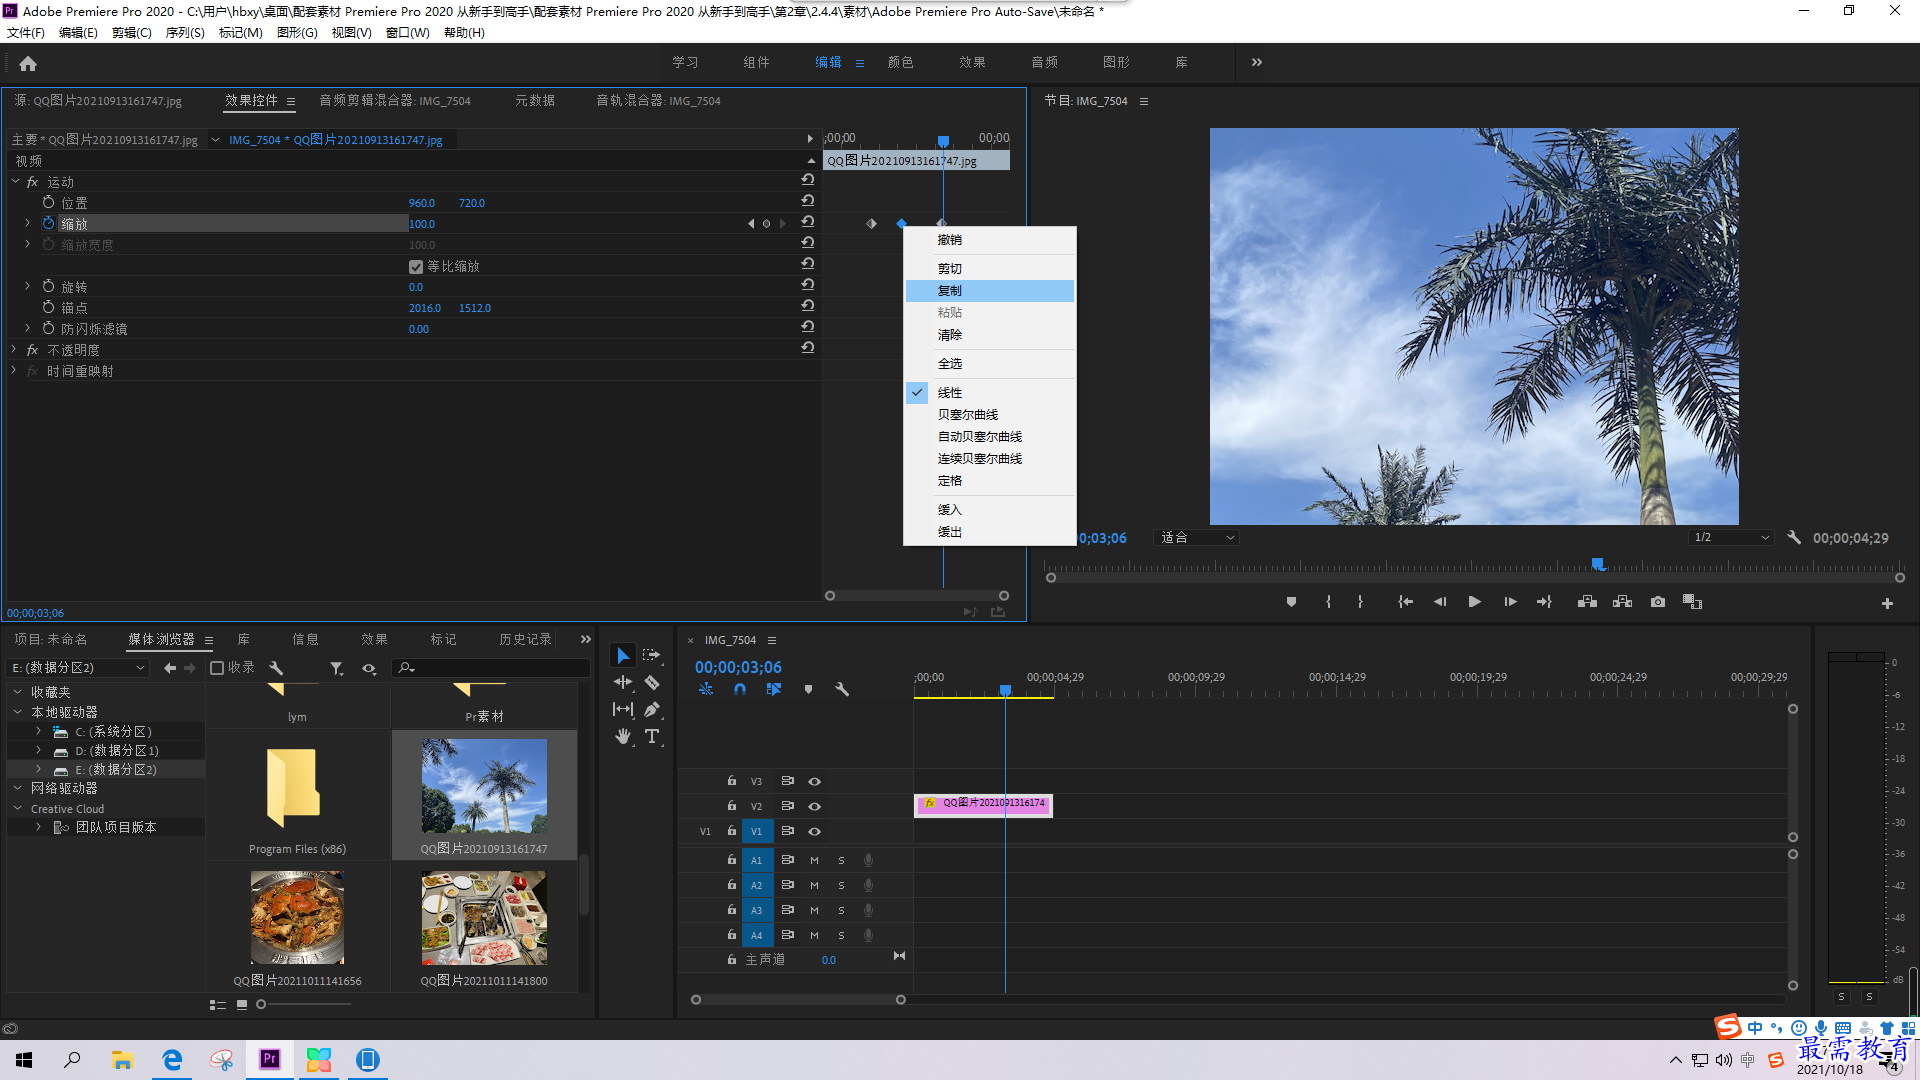Toggle Position animation stopwatch
The image size is (1920, 1080).
click(48, 202)
